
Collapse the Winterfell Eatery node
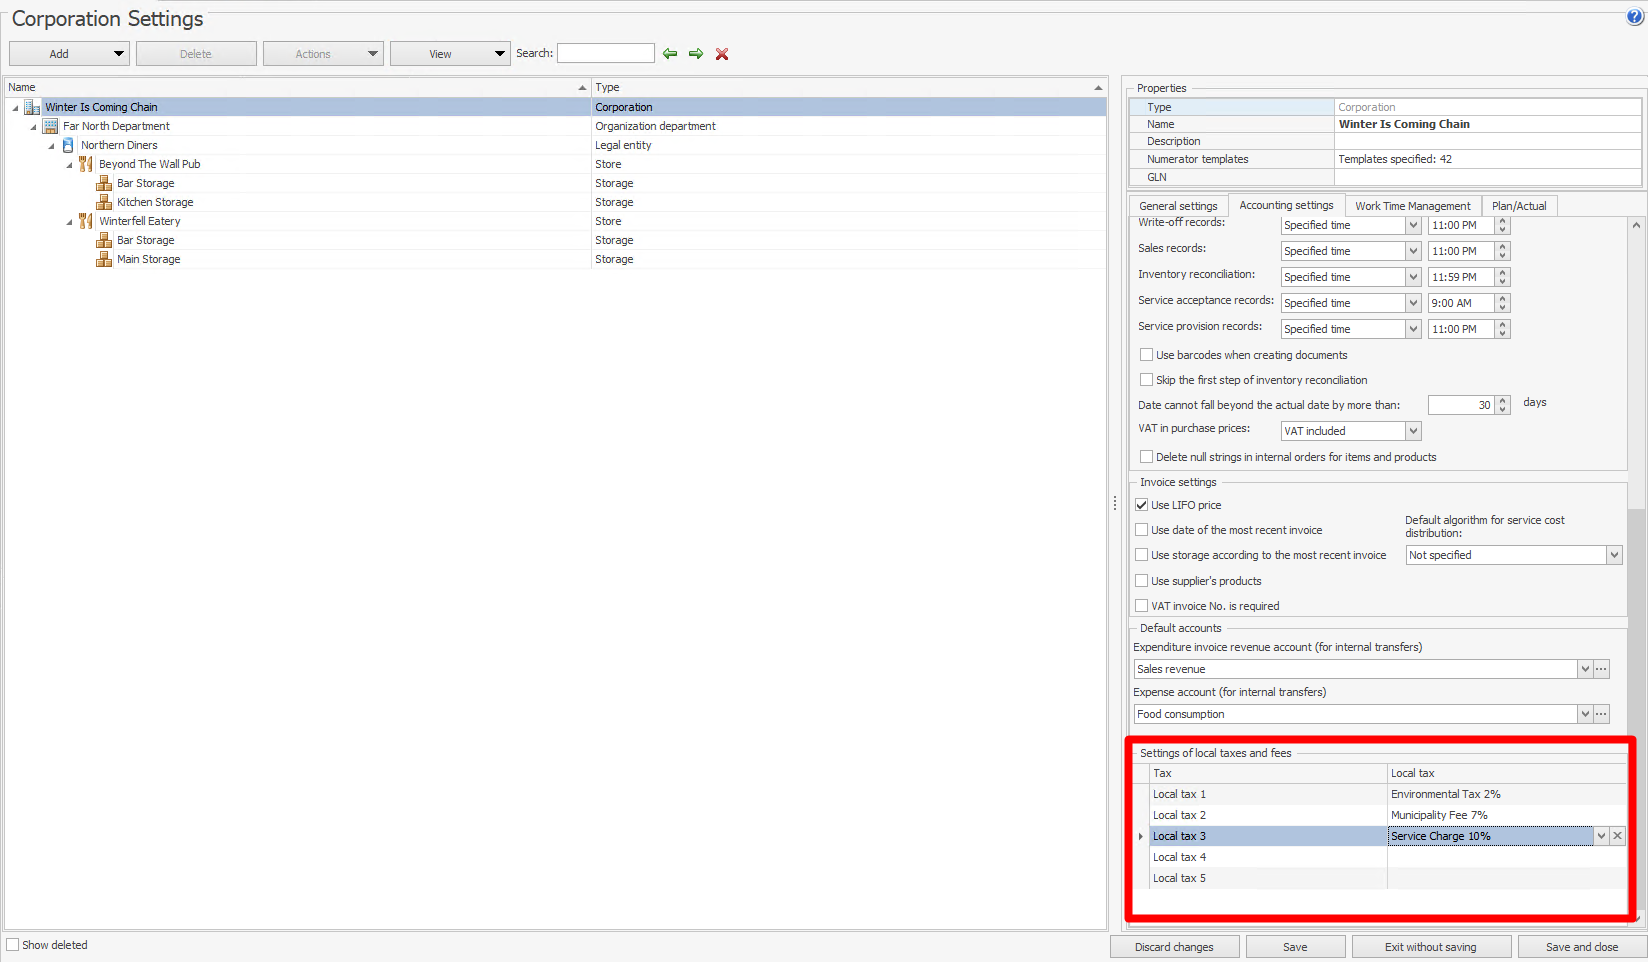[69, 222]
